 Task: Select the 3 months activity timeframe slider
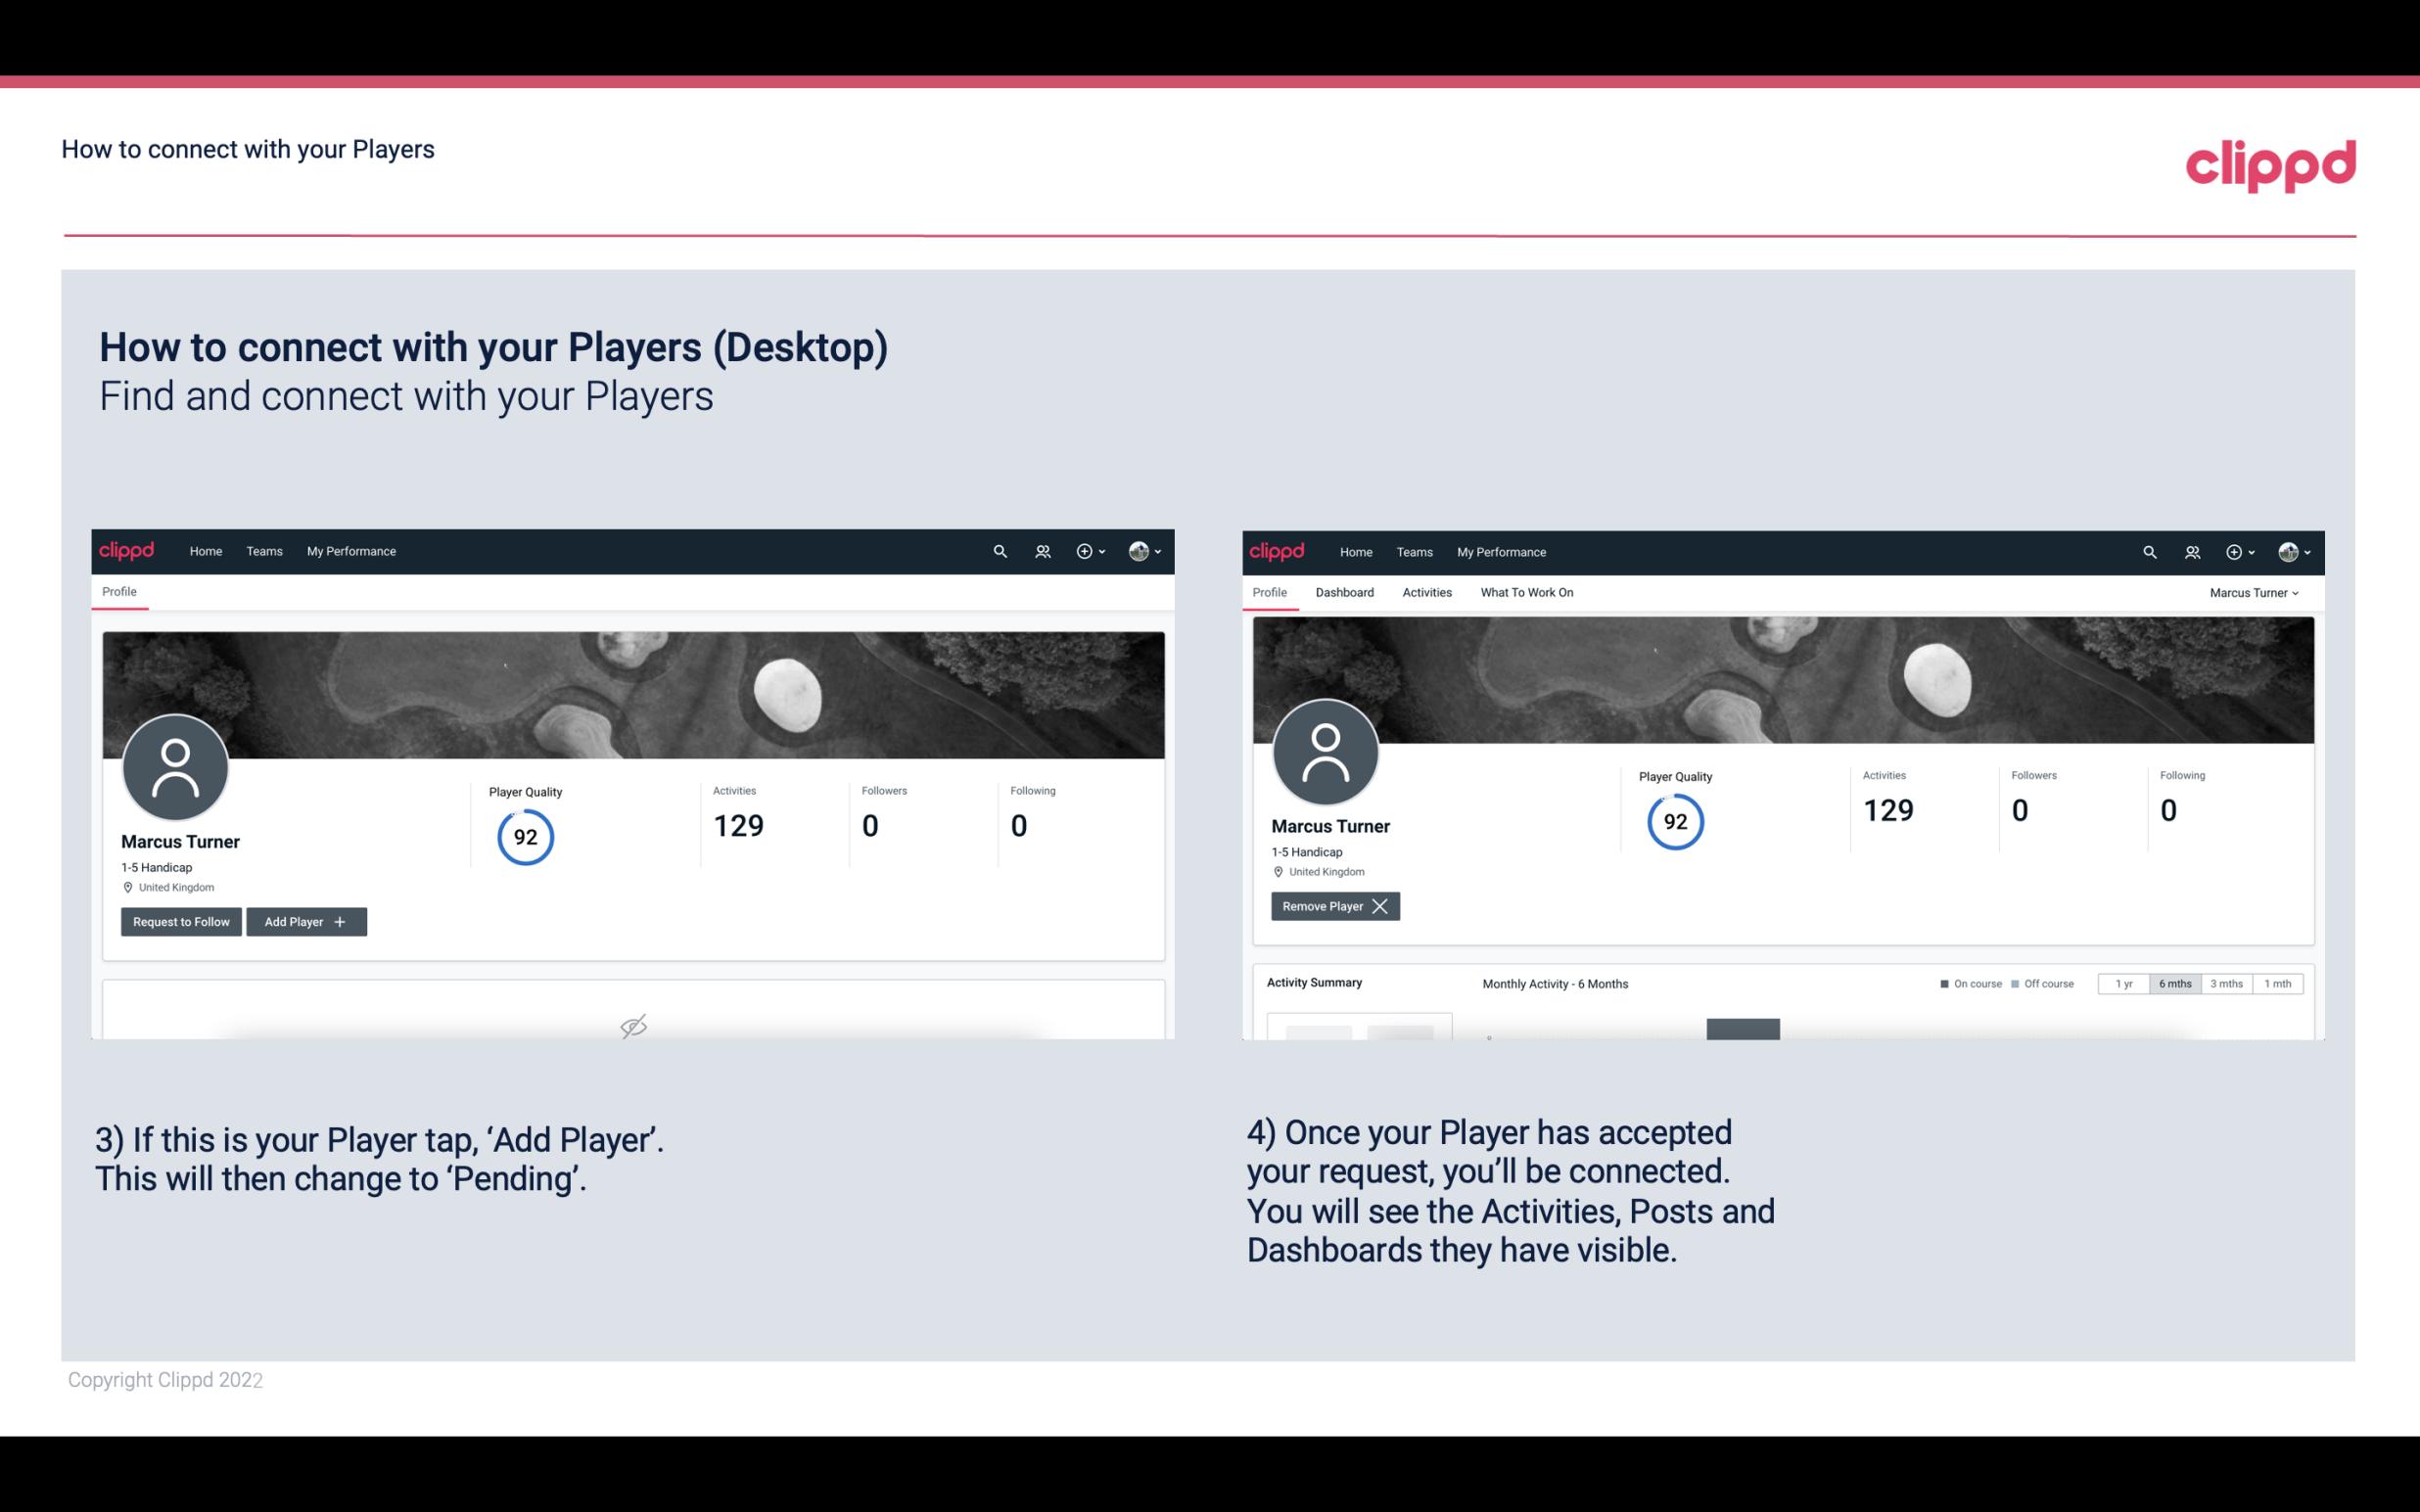2226,983
